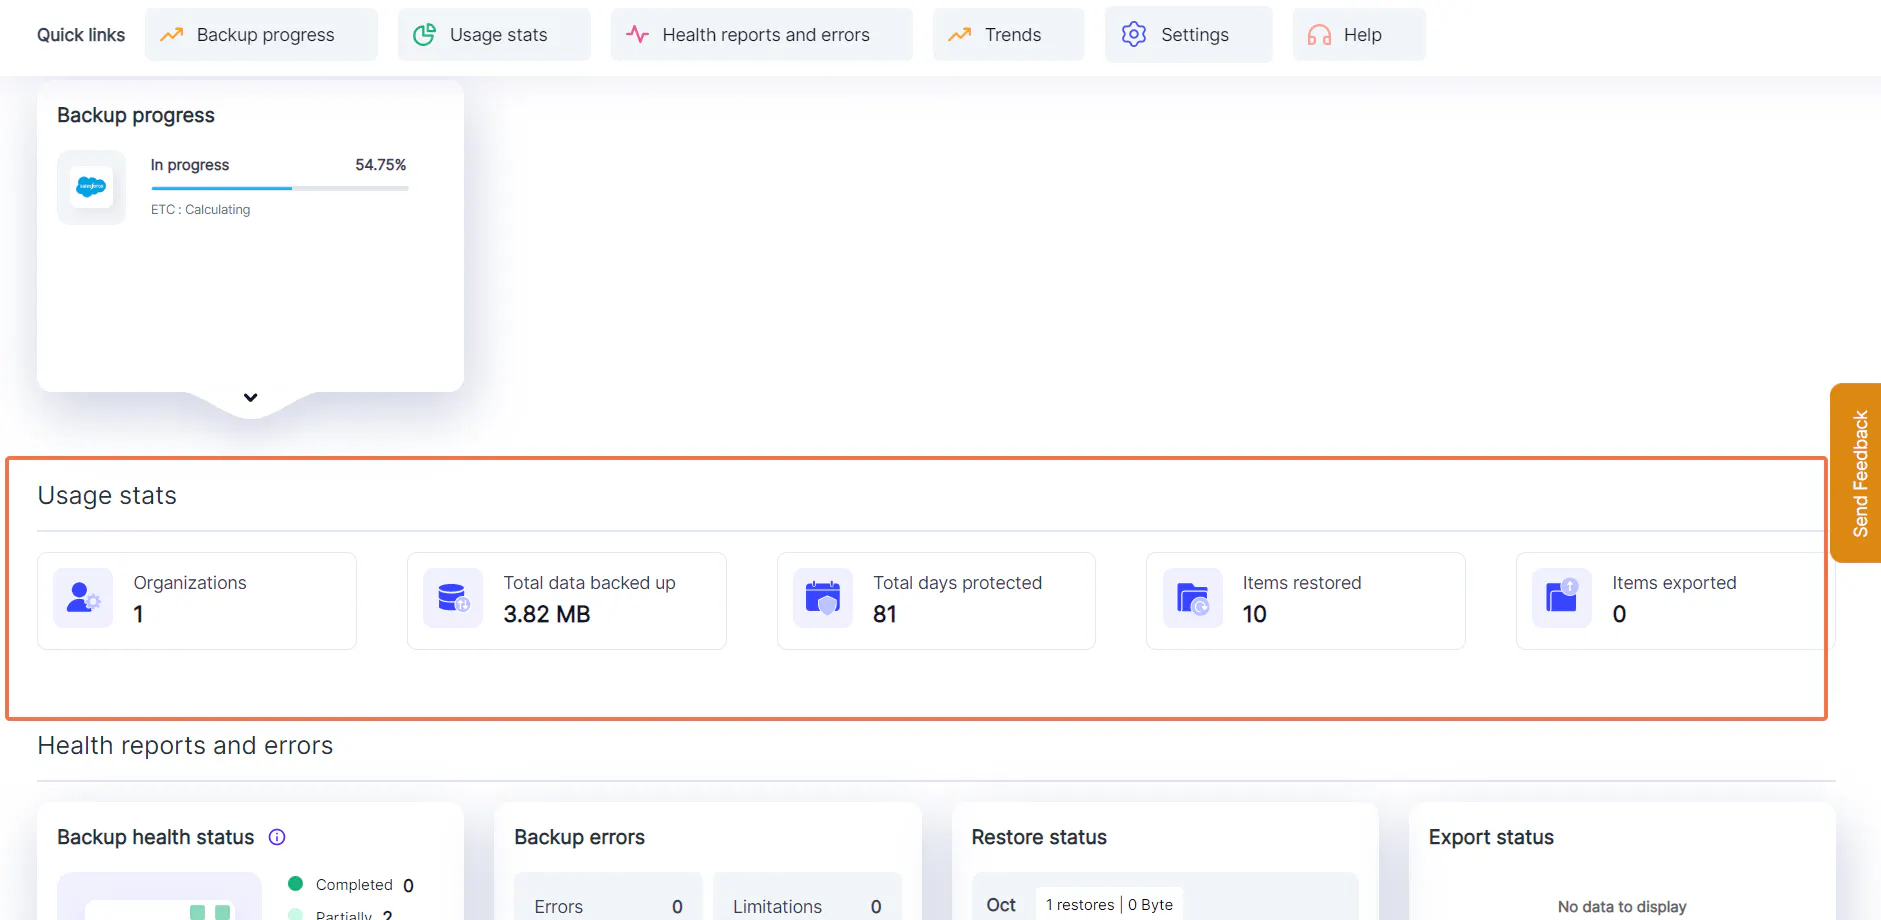Open the Backup progress quick link
This screenshot has width=1881, height=920.
pos(261,35)
